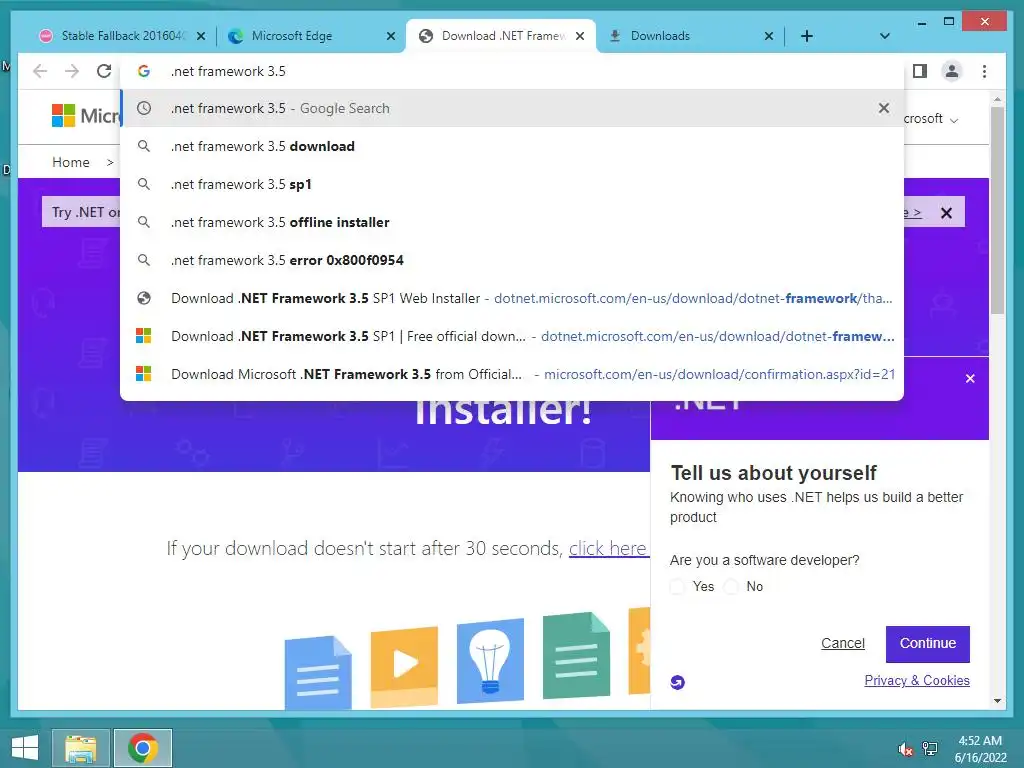This screenshot has width=1024, height=768.
Task: Click the browser Back arrow
Action: 40,71
